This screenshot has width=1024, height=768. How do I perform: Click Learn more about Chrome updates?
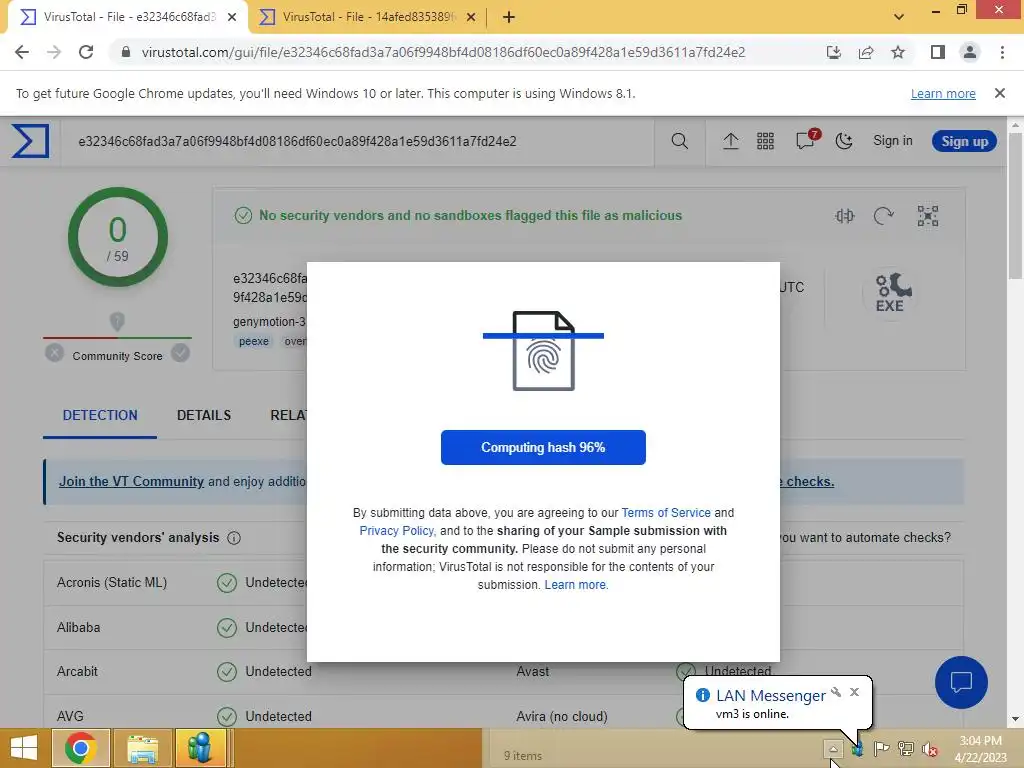(x=943, y=93)
